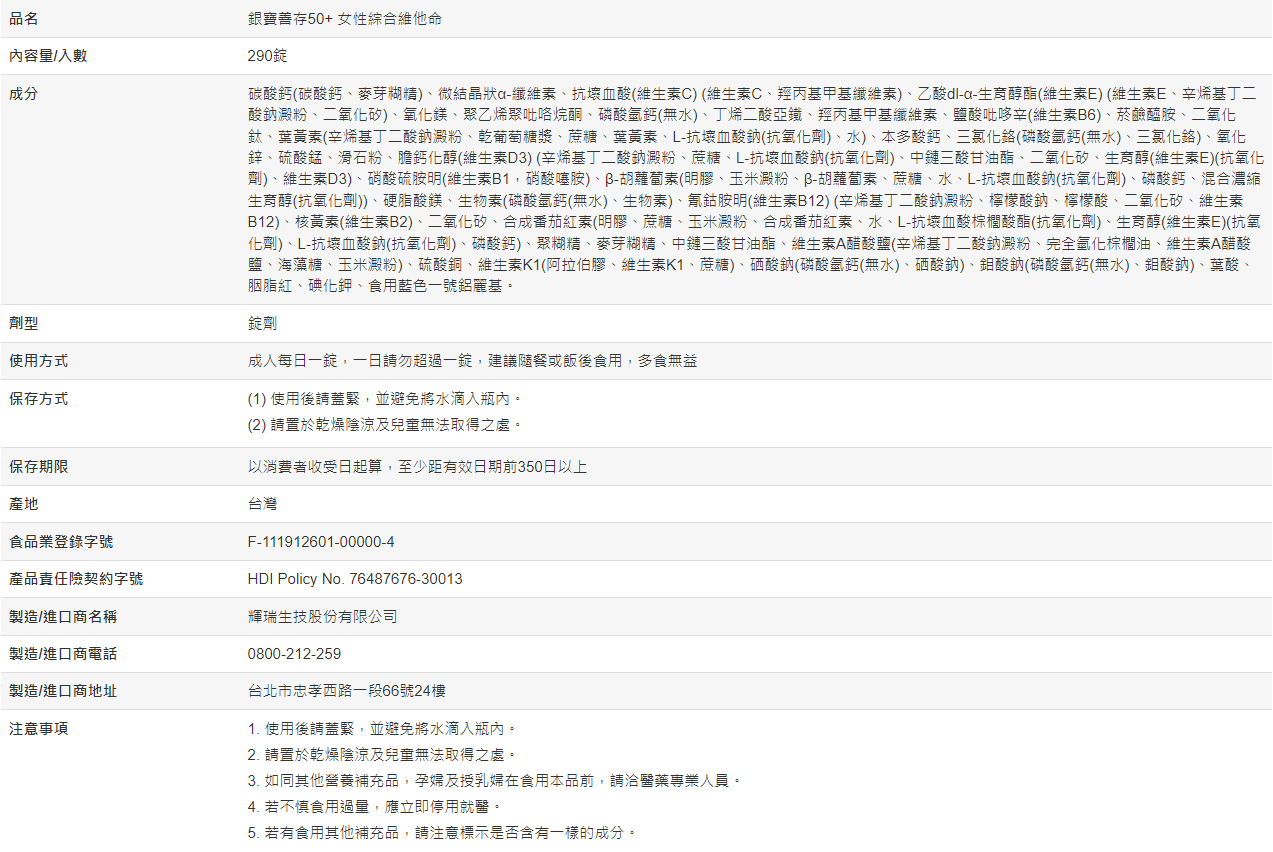The height and width of the screenshot is (852, 1273).
Task: Select the 錠劑 dosage form value
Action: pyautogui.click(x=262, y=323)
